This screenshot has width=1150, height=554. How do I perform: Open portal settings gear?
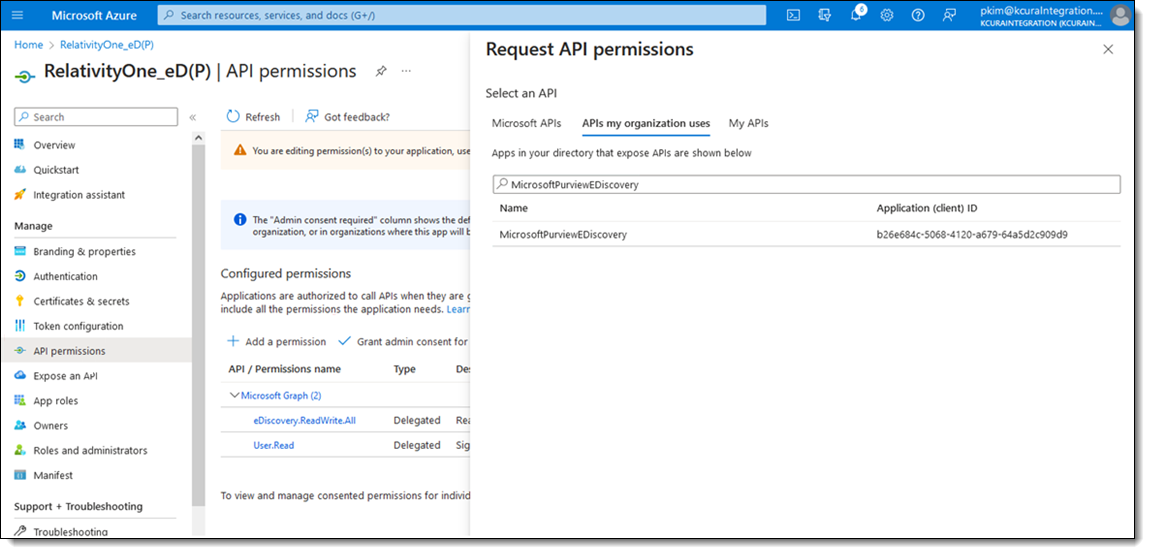[887, 15]
